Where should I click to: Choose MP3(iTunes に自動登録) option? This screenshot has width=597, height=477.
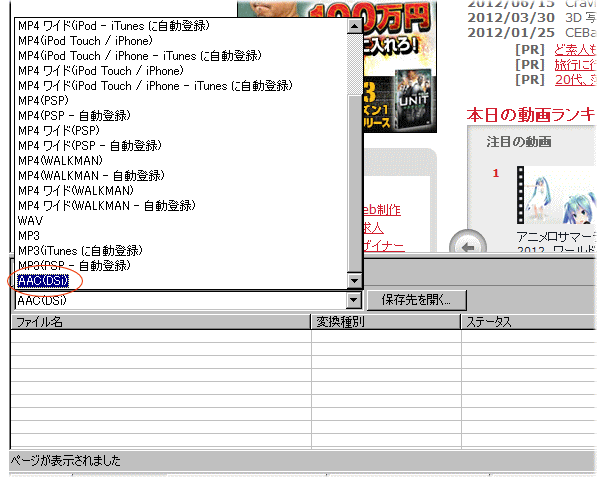pos(80,251)
